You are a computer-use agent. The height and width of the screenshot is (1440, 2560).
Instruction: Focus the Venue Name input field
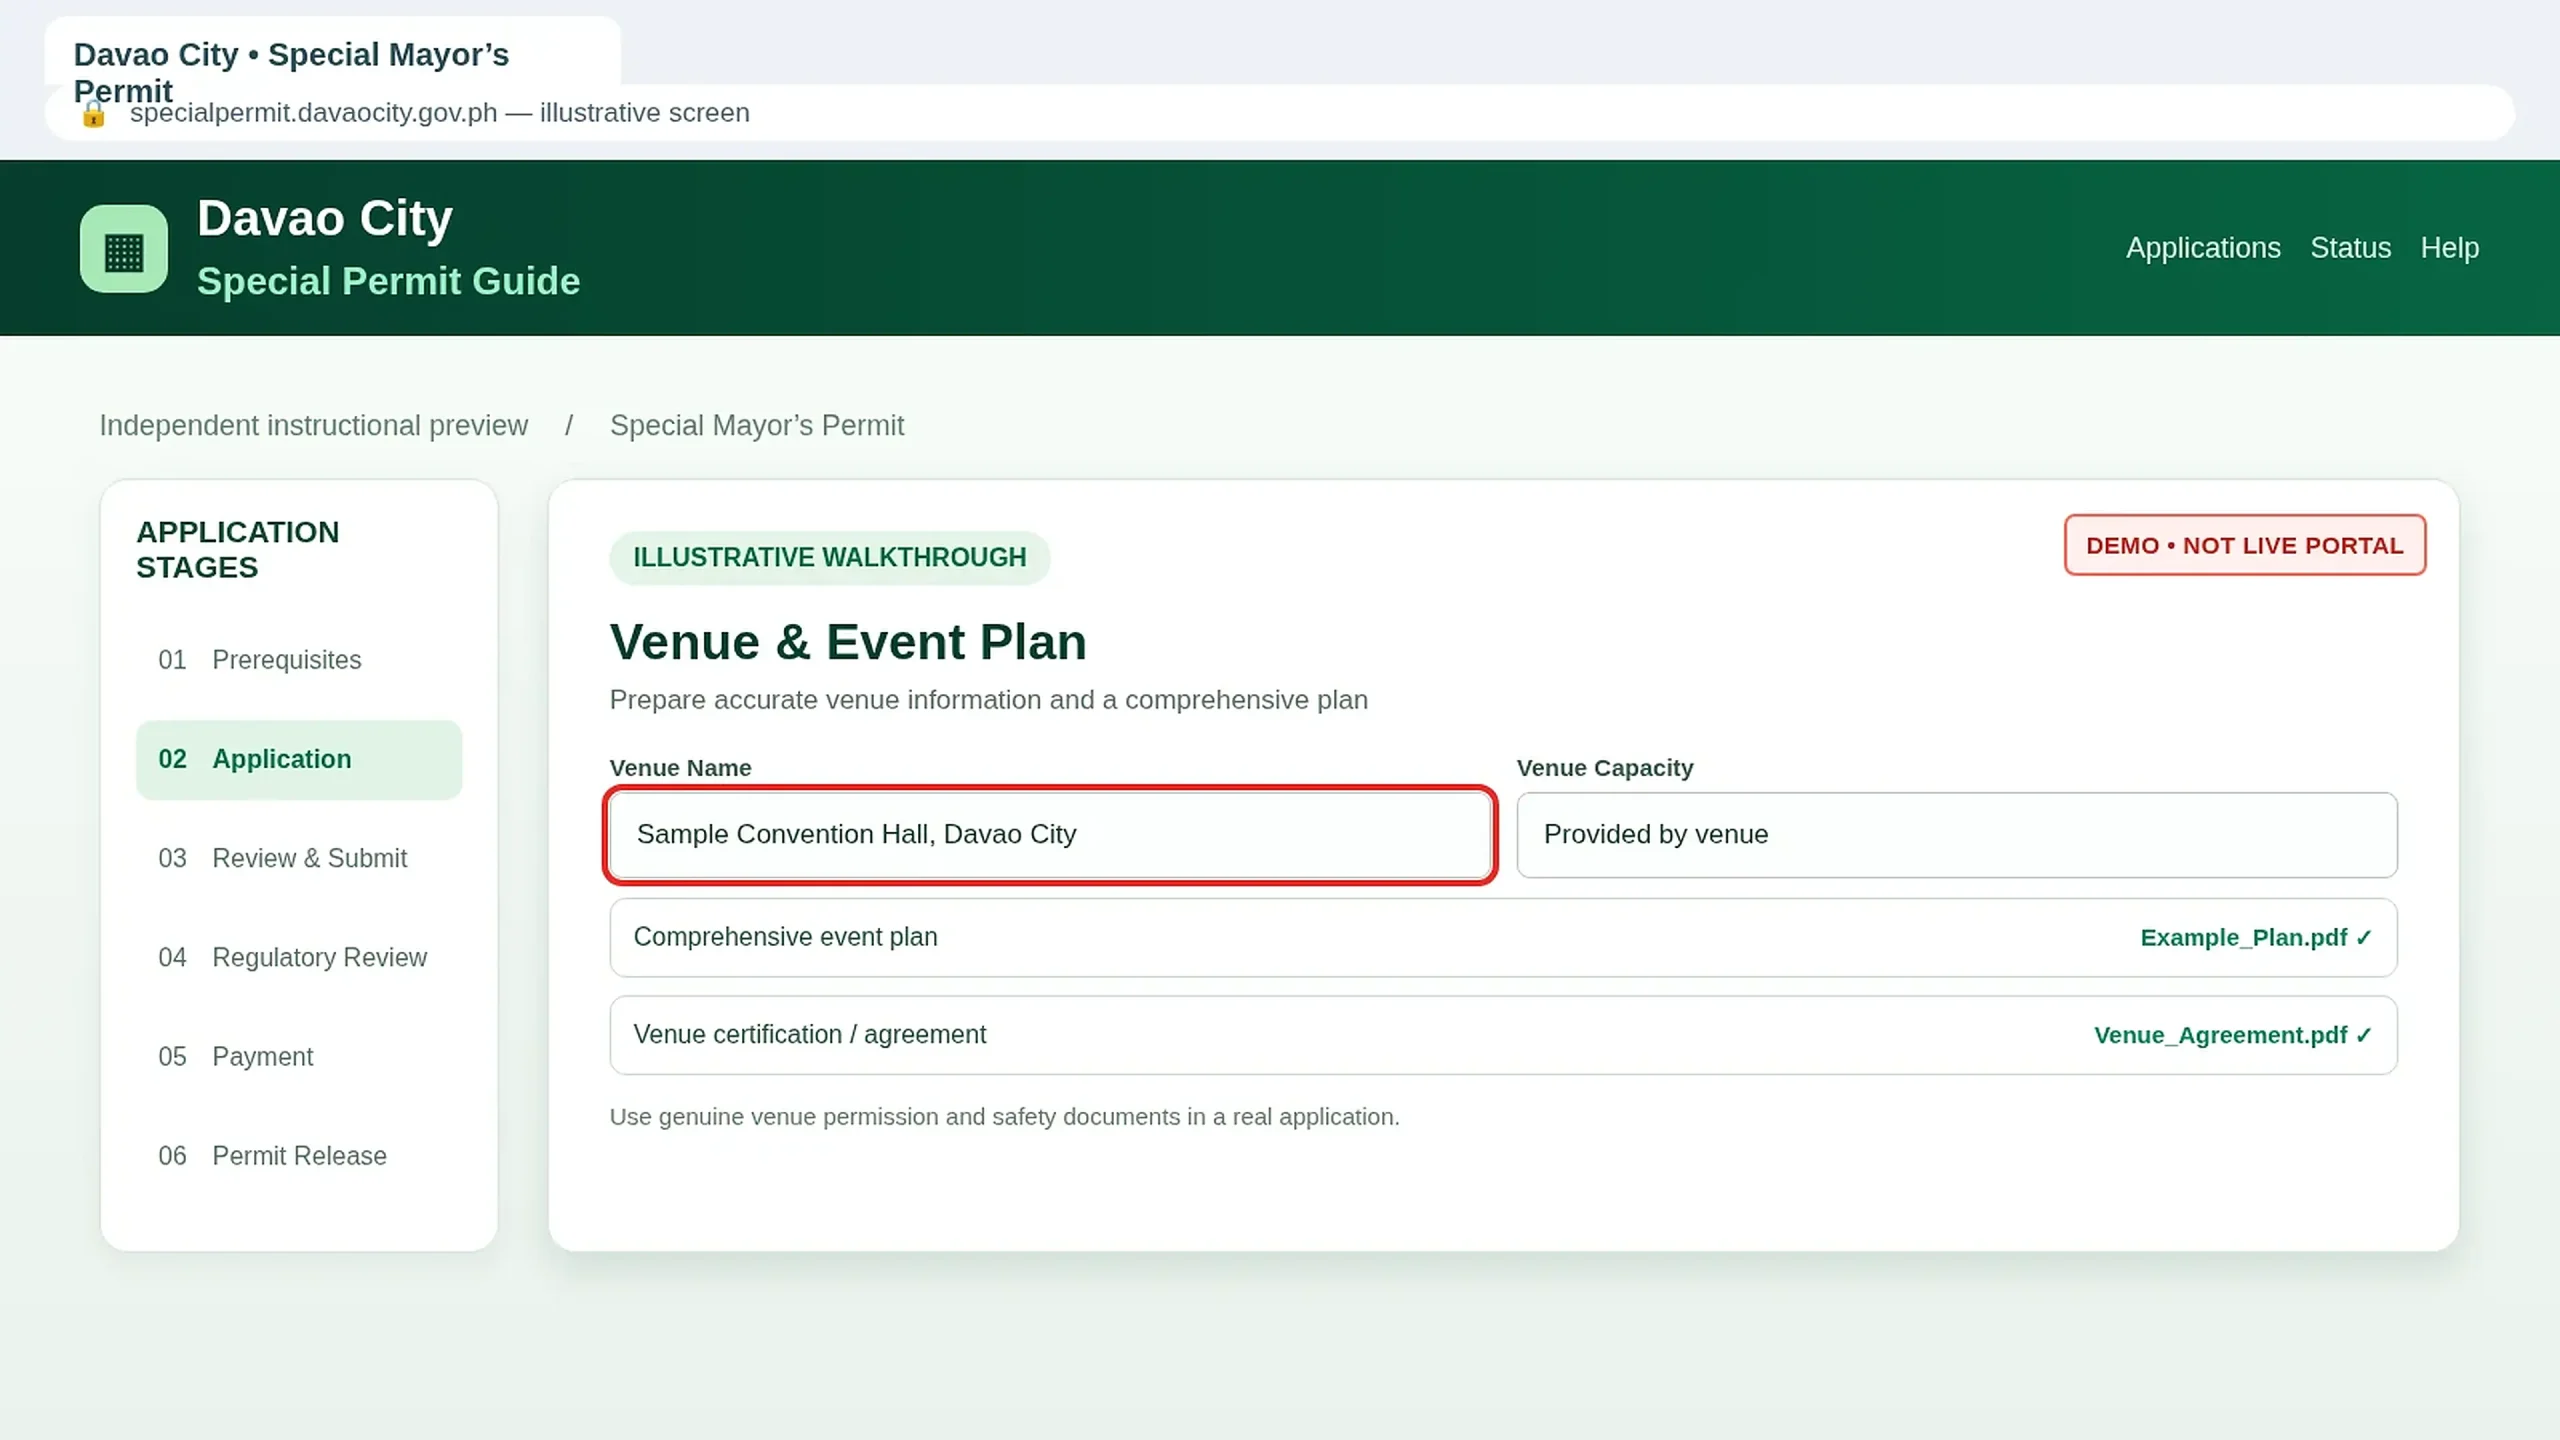[1050, 835]
